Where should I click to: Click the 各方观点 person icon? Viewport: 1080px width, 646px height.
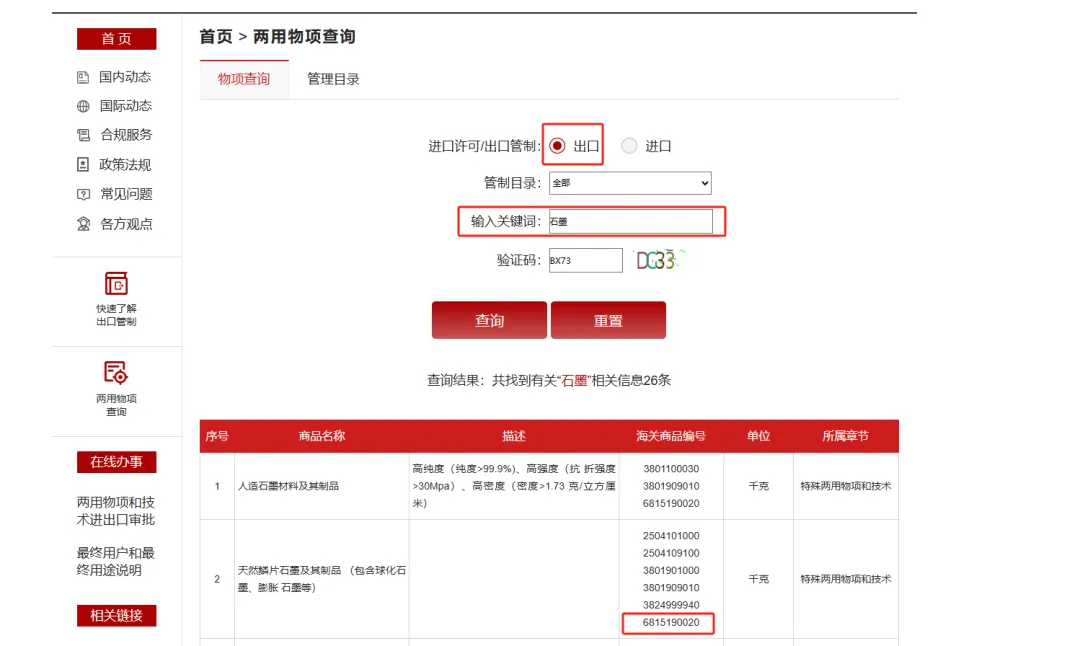point(83,224)
